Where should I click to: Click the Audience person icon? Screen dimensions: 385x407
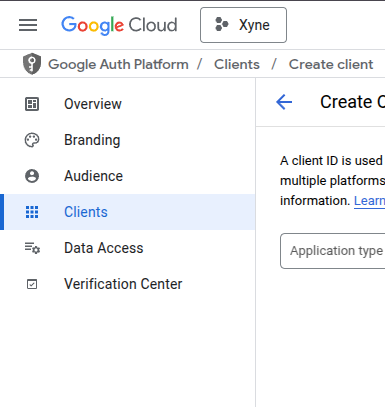coord(32,176)
